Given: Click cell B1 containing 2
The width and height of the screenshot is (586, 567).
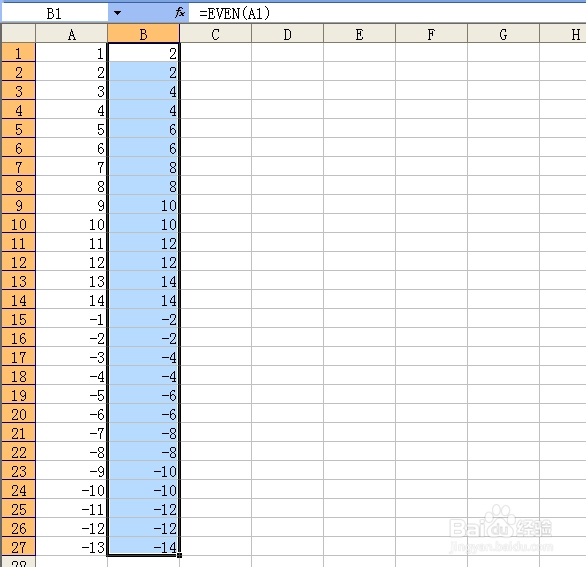Looking at the screenshot, I should [x=144, y=53].
